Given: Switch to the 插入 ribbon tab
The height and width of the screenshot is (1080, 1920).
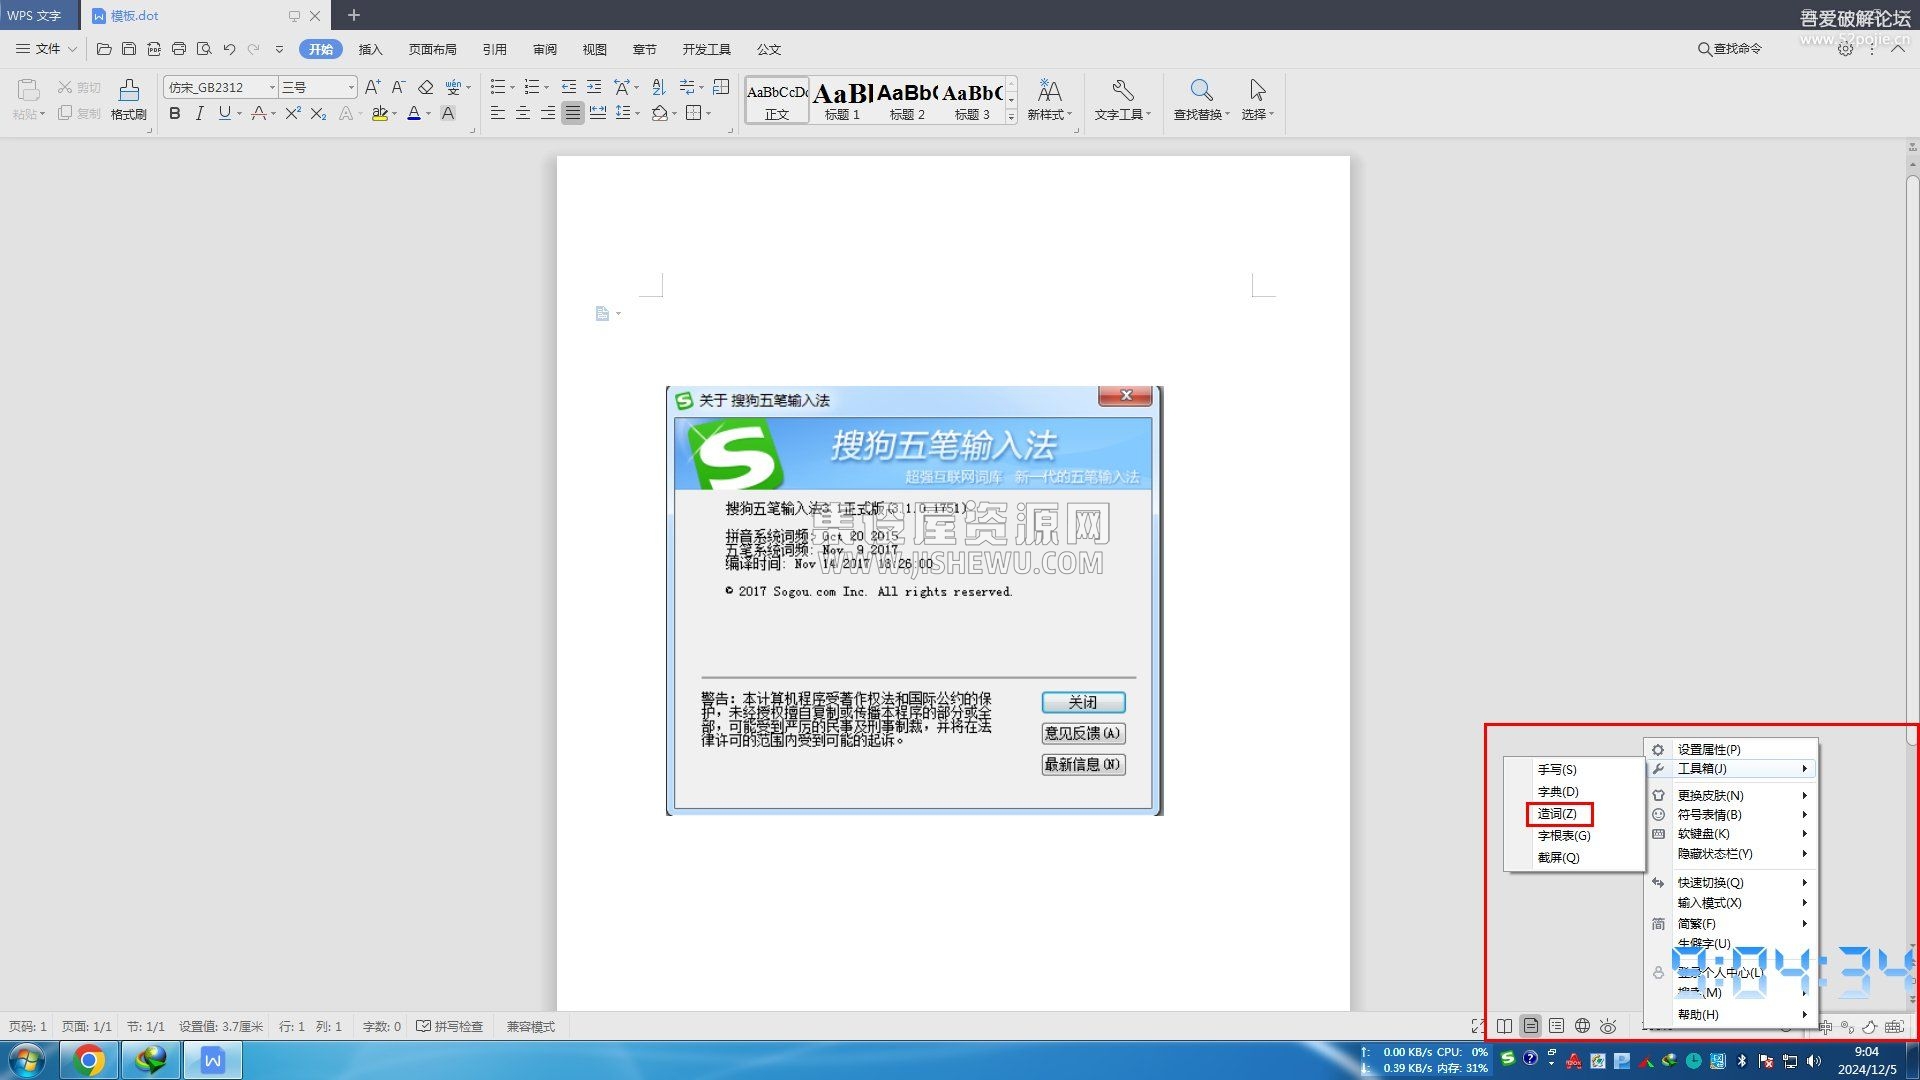Looking at the screenshot, I should (370, 49).
